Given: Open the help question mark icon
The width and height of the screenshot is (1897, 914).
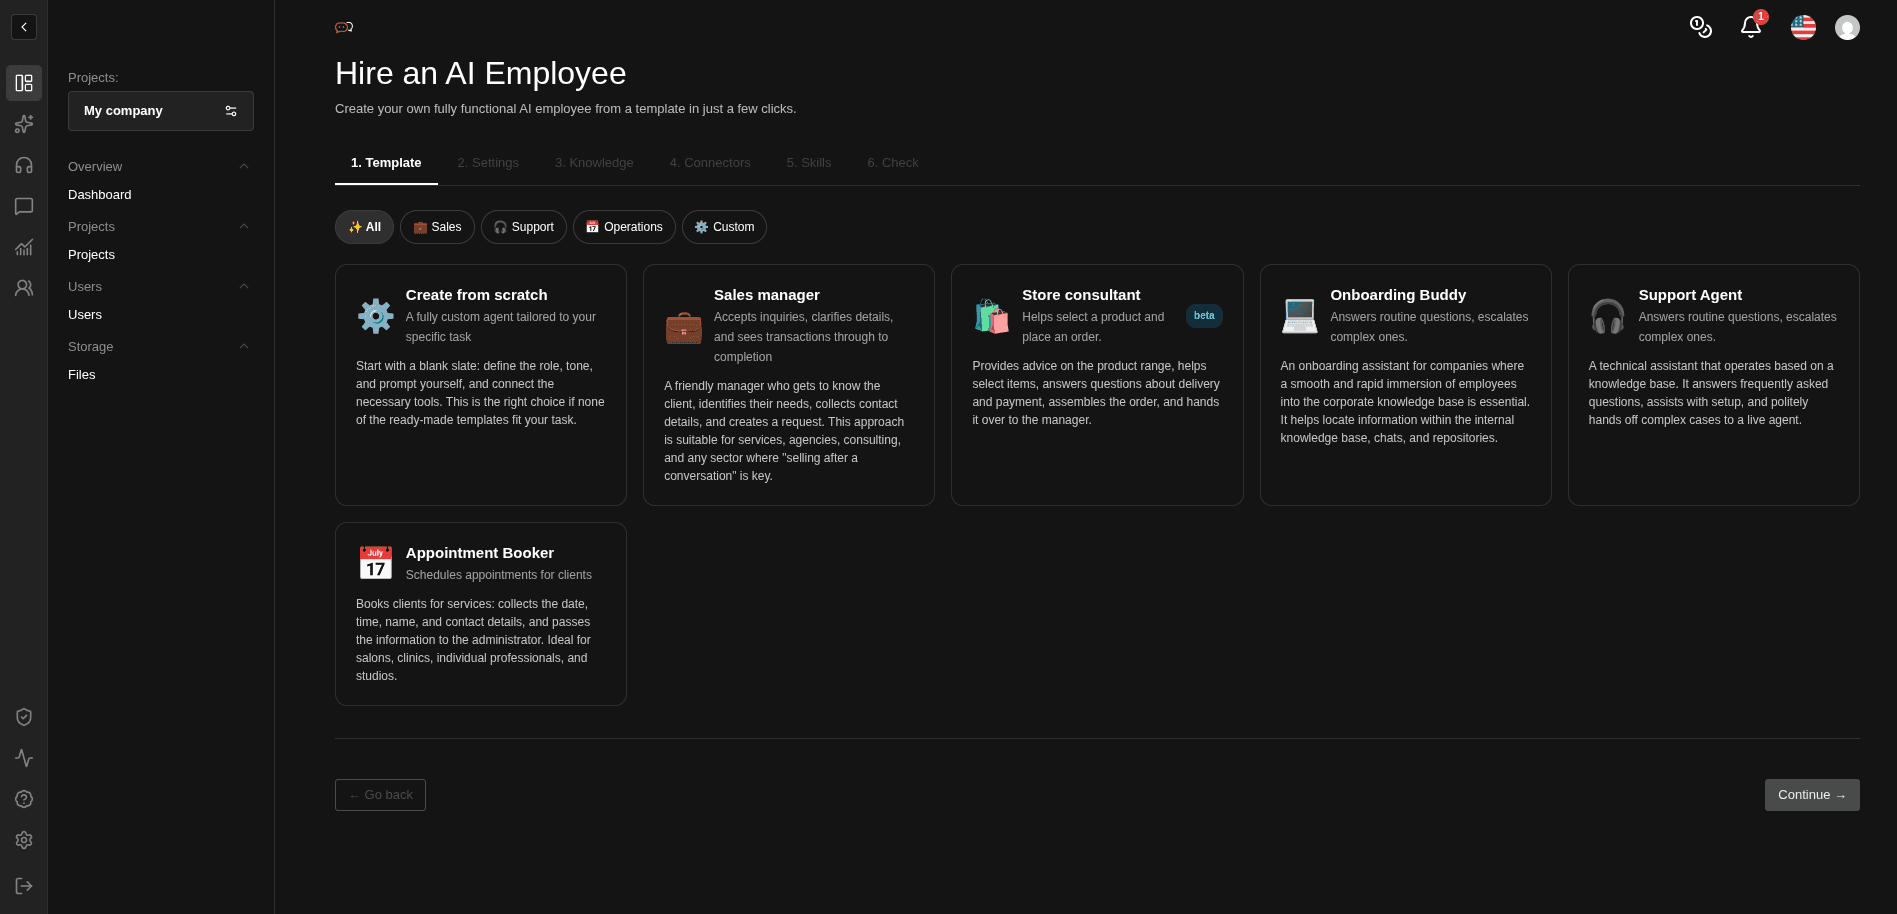Looking at the screenshot, I should tap(24, 799).
